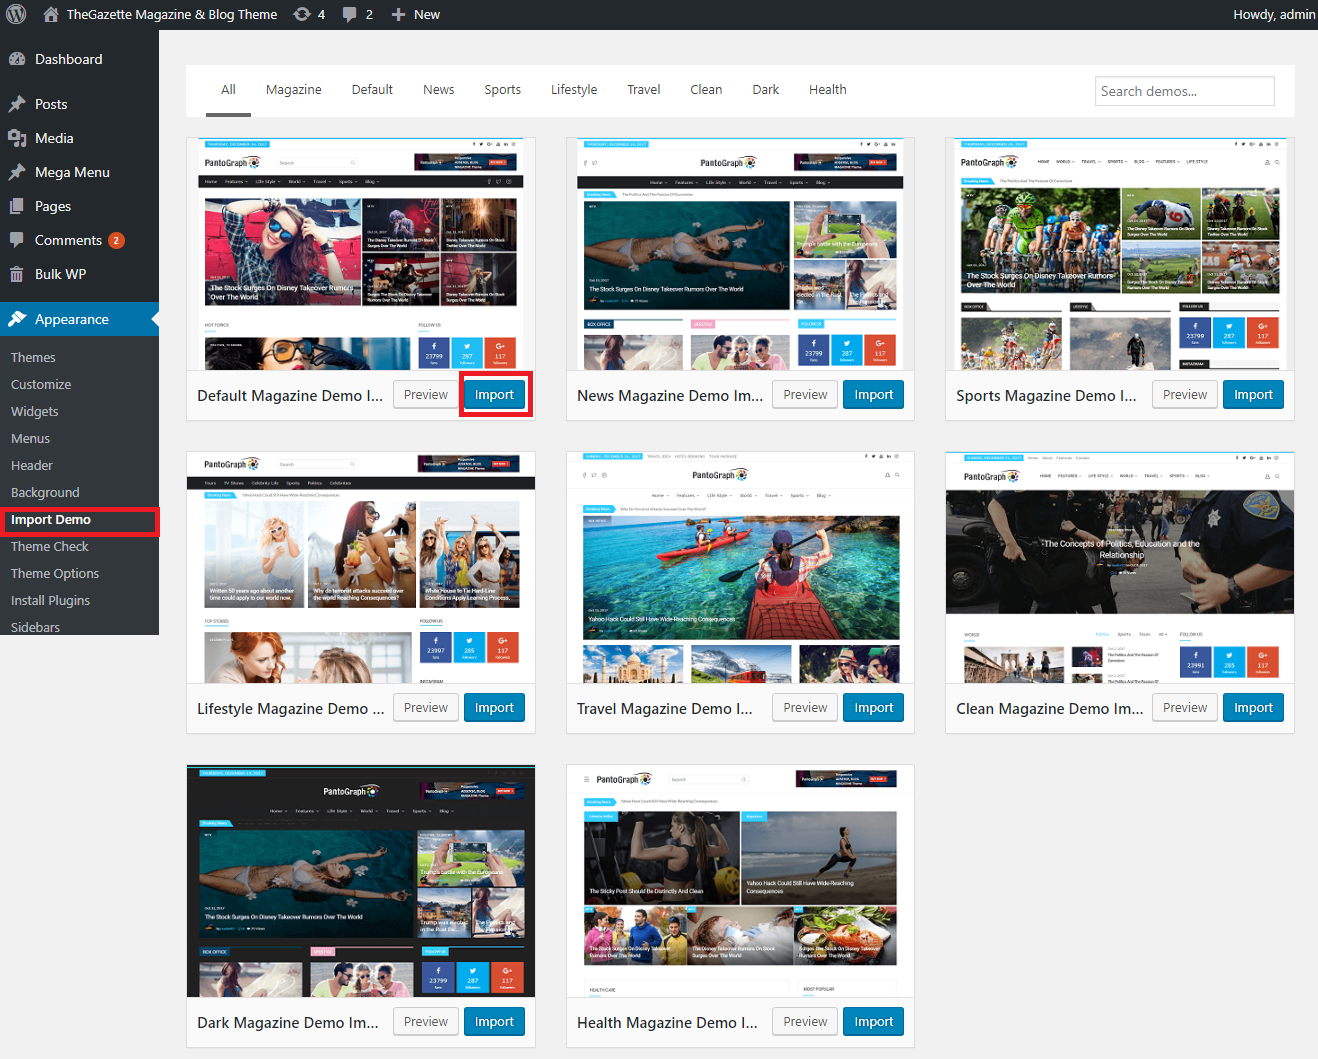Screen dimensions: 1318x1059
Task: Preview the Dark Magazine demo
Action: 426,1022
